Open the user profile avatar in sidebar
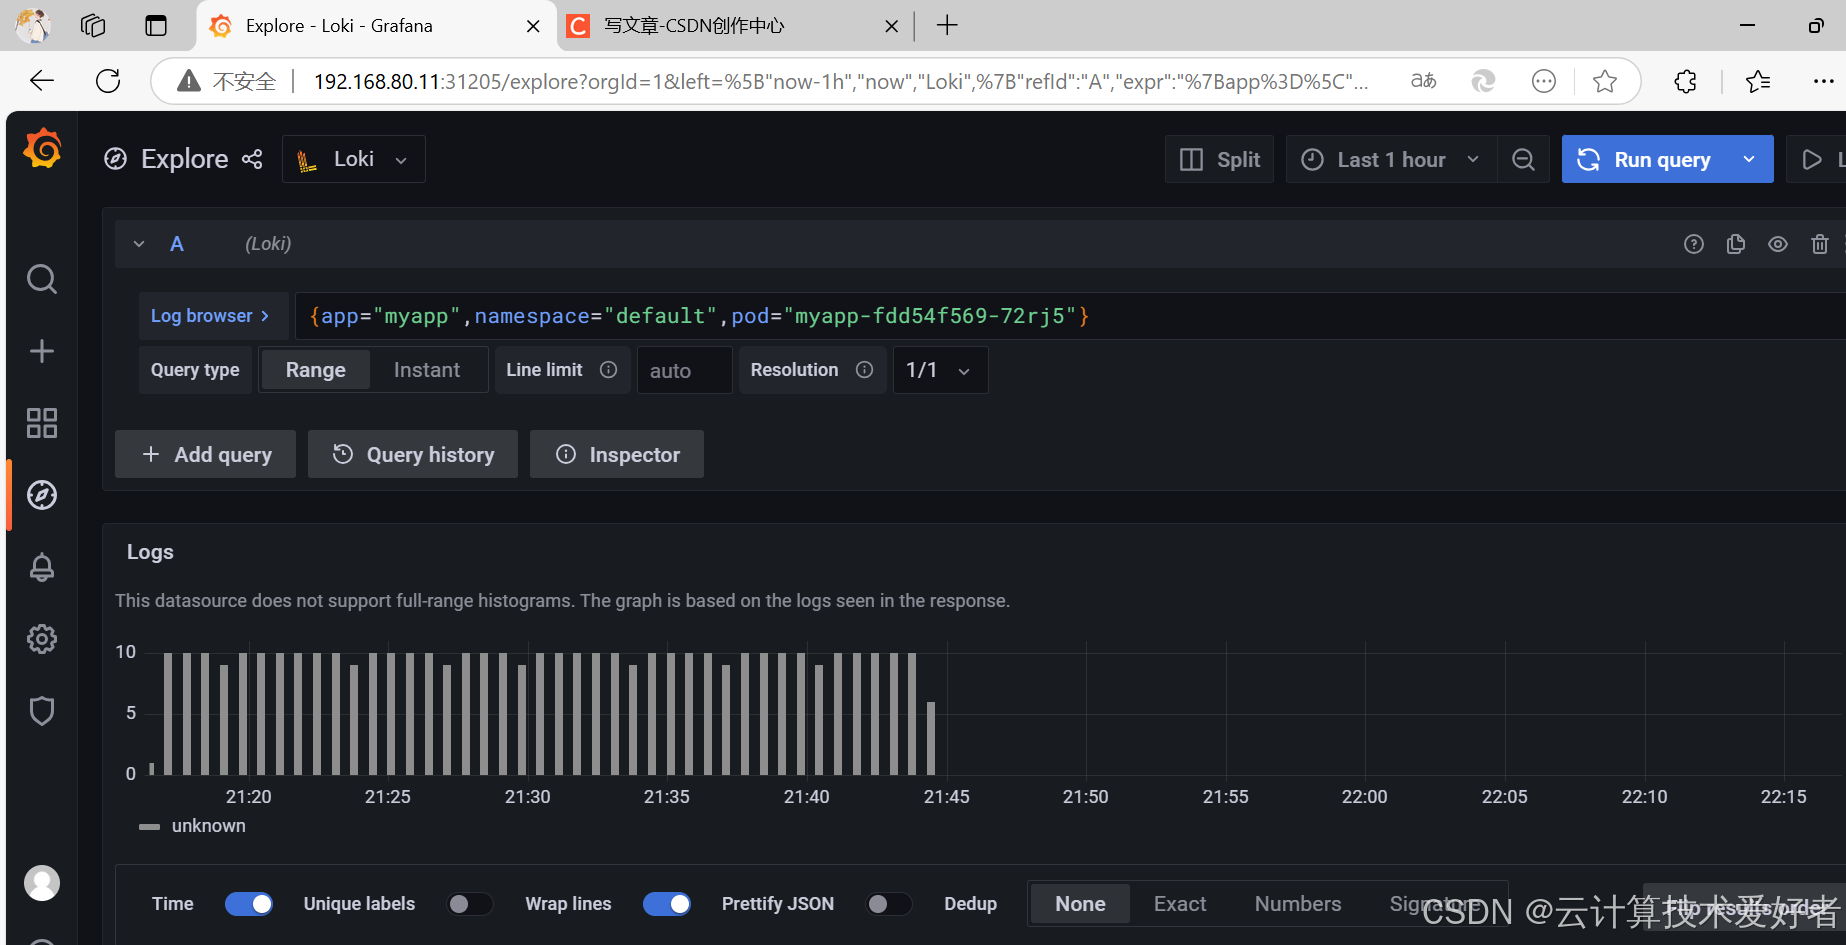This screenshot has height=945, width=1846. pos(42,883)
